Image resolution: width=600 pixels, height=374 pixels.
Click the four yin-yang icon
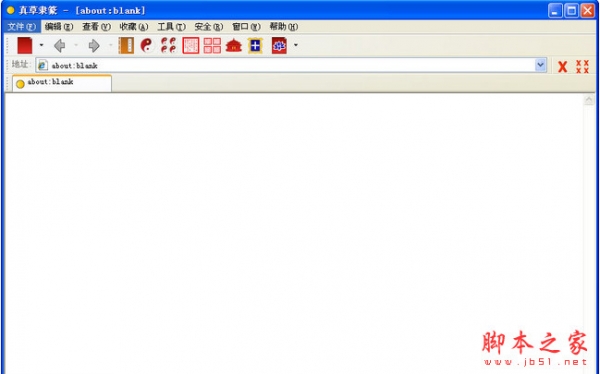point(168,45)
